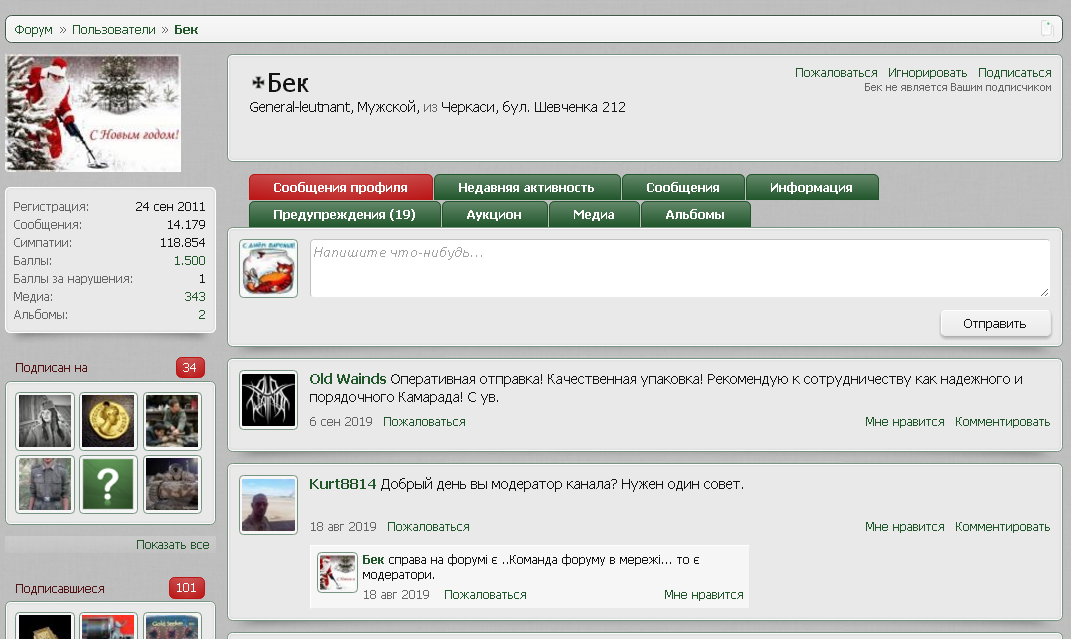
Task: Open followed user with tank avatar
Action: 172,484
